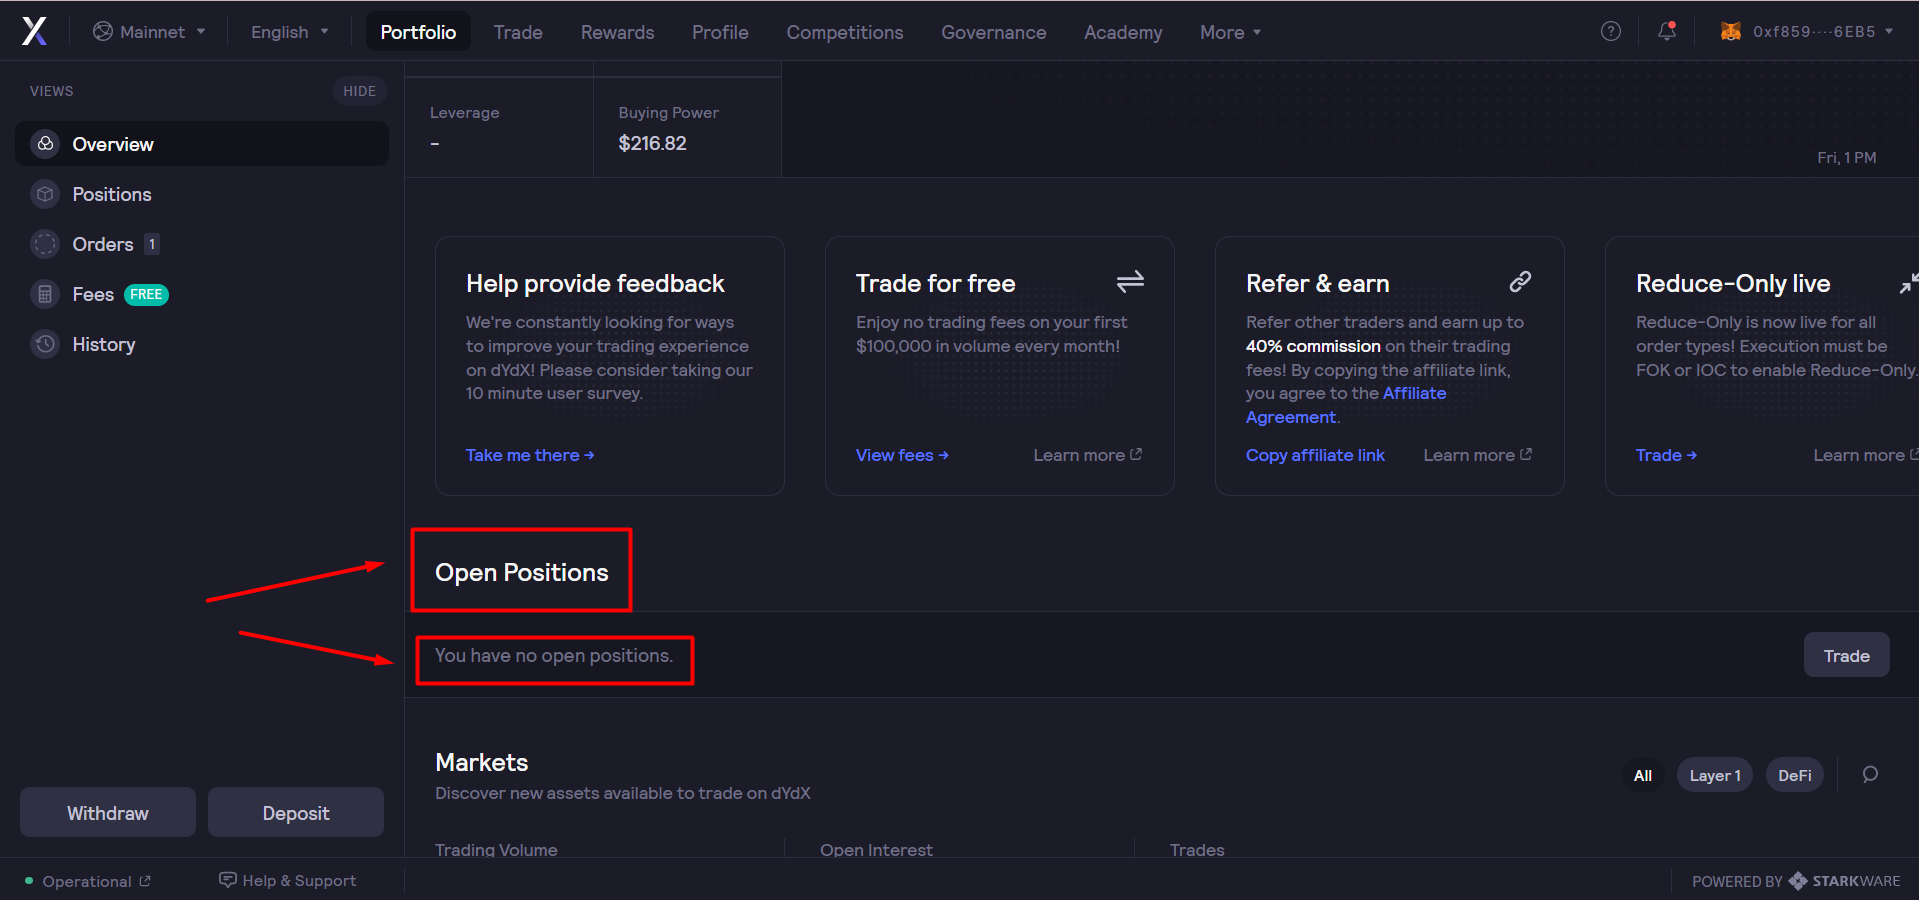Image resolution: width=1919 pixels, height=900 pixels.
Task: Select Overview in the sidebar
Action: (x=202, y=144)
